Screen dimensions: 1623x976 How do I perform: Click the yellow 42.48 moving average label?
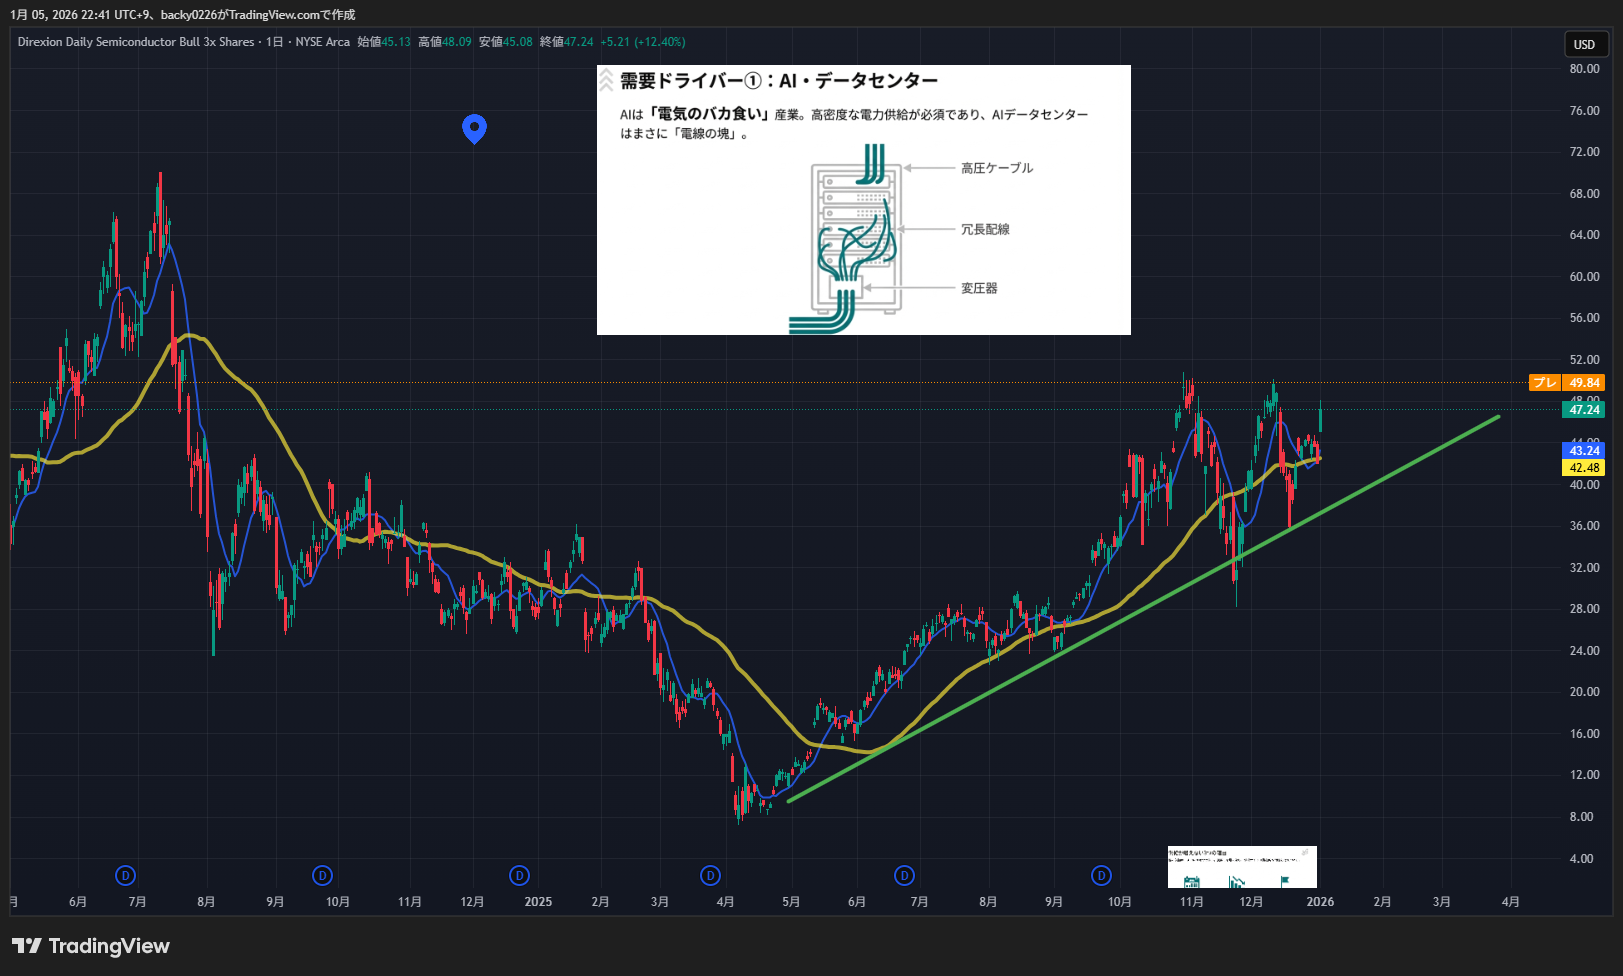click(1584, 468)
